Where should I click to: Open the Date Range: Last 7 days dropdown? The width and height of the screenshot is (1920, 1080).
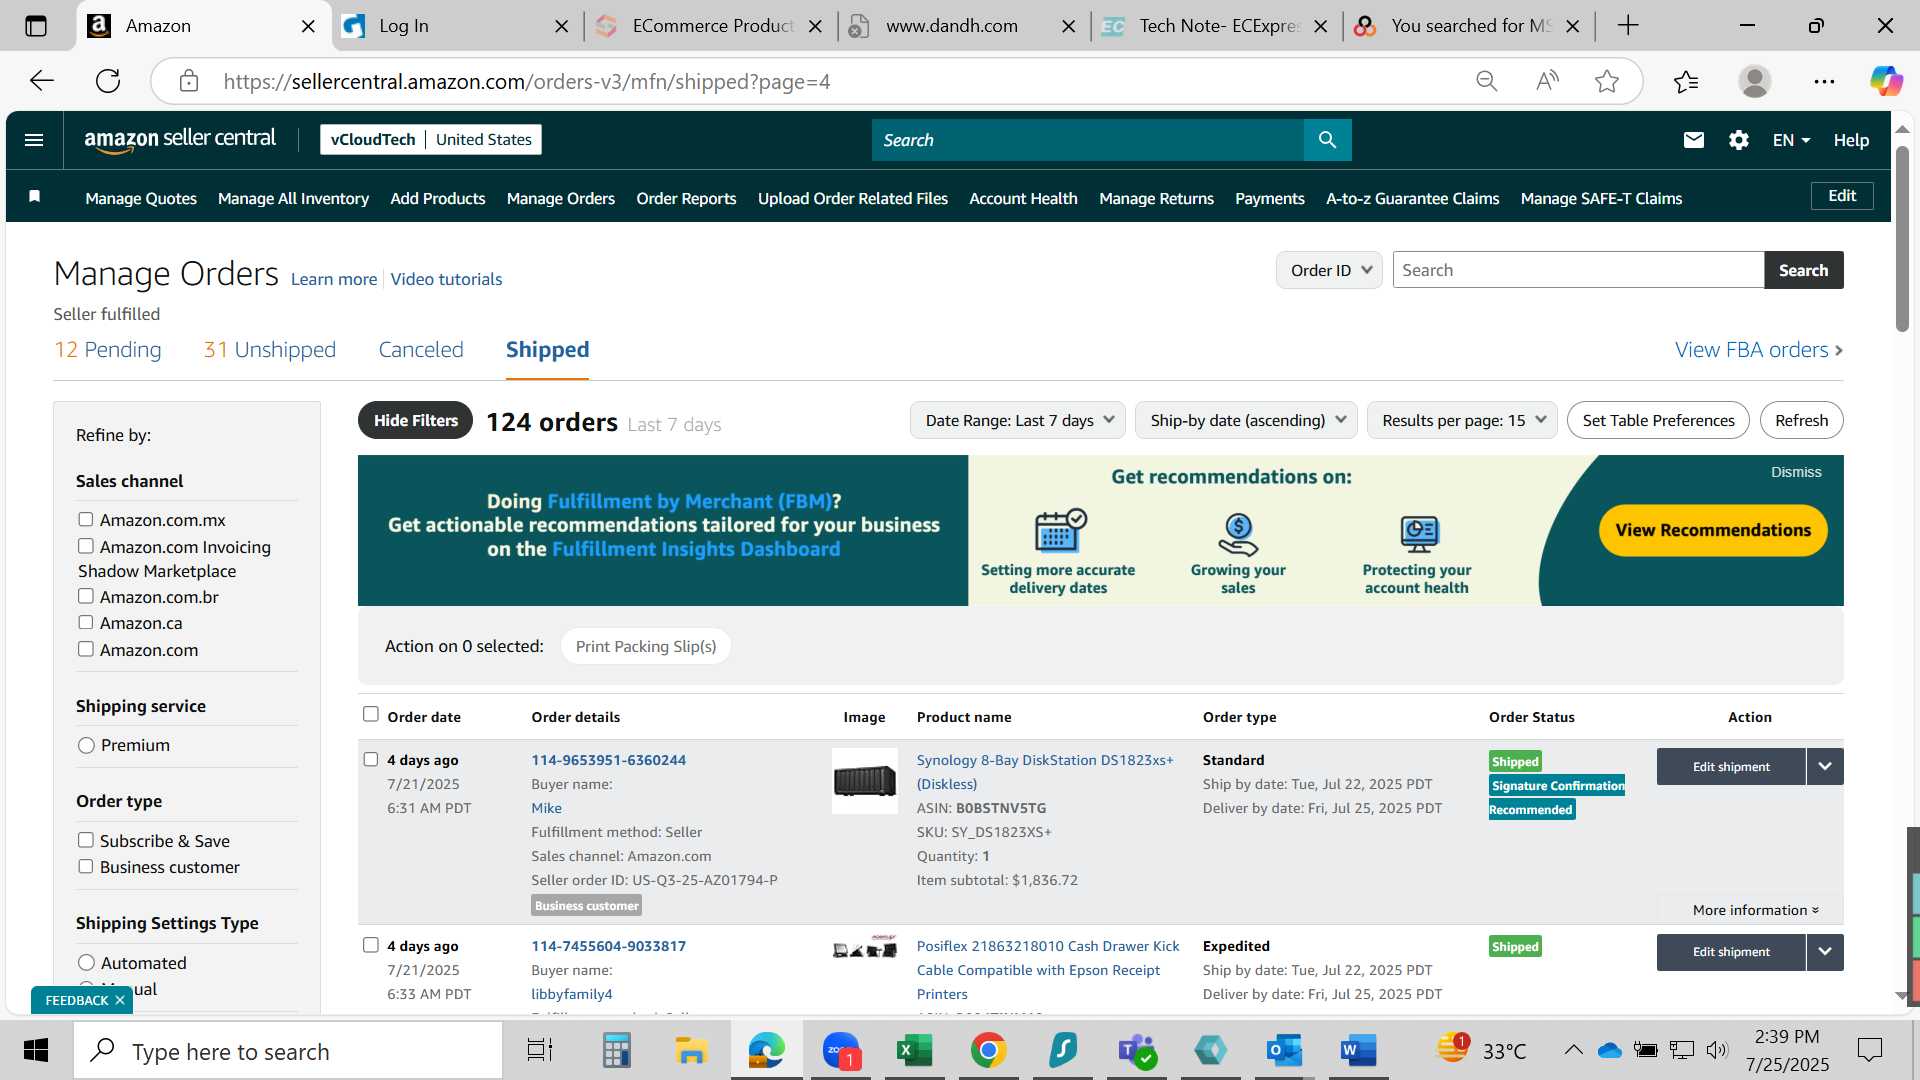[1018, 420]
